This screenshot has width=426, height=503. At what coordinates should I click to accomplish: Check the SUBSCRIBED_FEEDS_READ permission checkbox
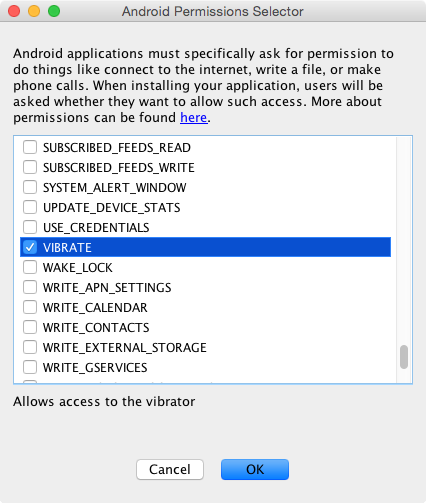pyautogui.click(x=30, y=147)
